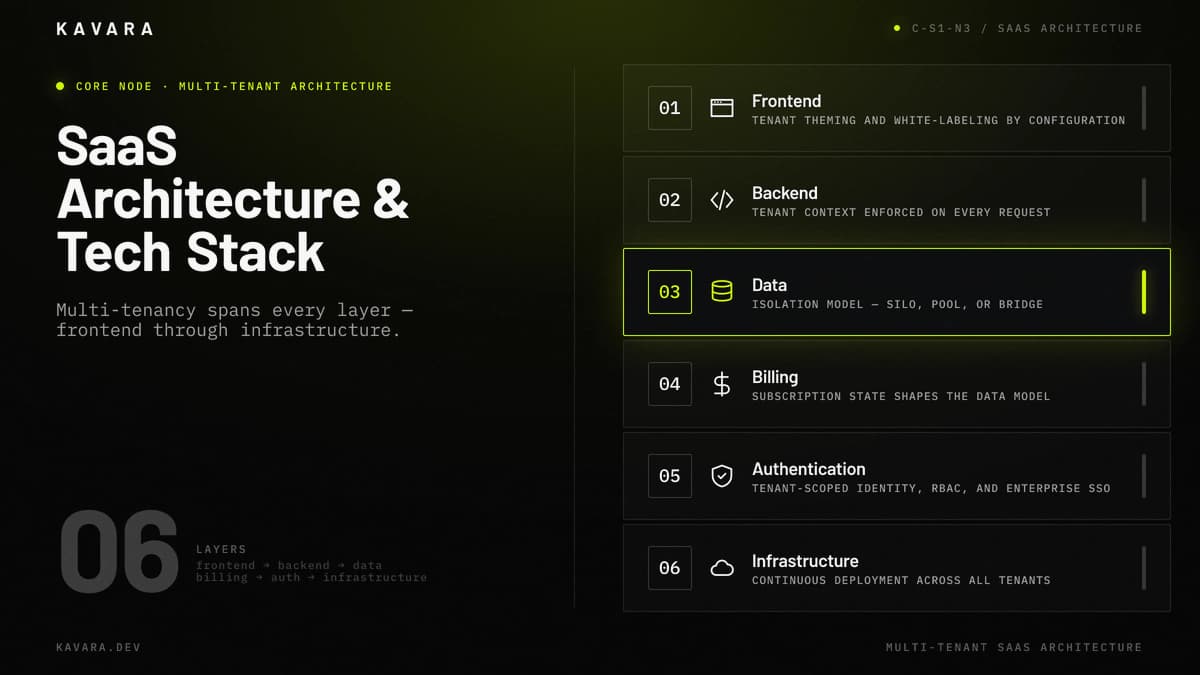The width and height of the screenshot is (1200, 675).
Task: Select the 05 number badge
Action: point(670,476)
